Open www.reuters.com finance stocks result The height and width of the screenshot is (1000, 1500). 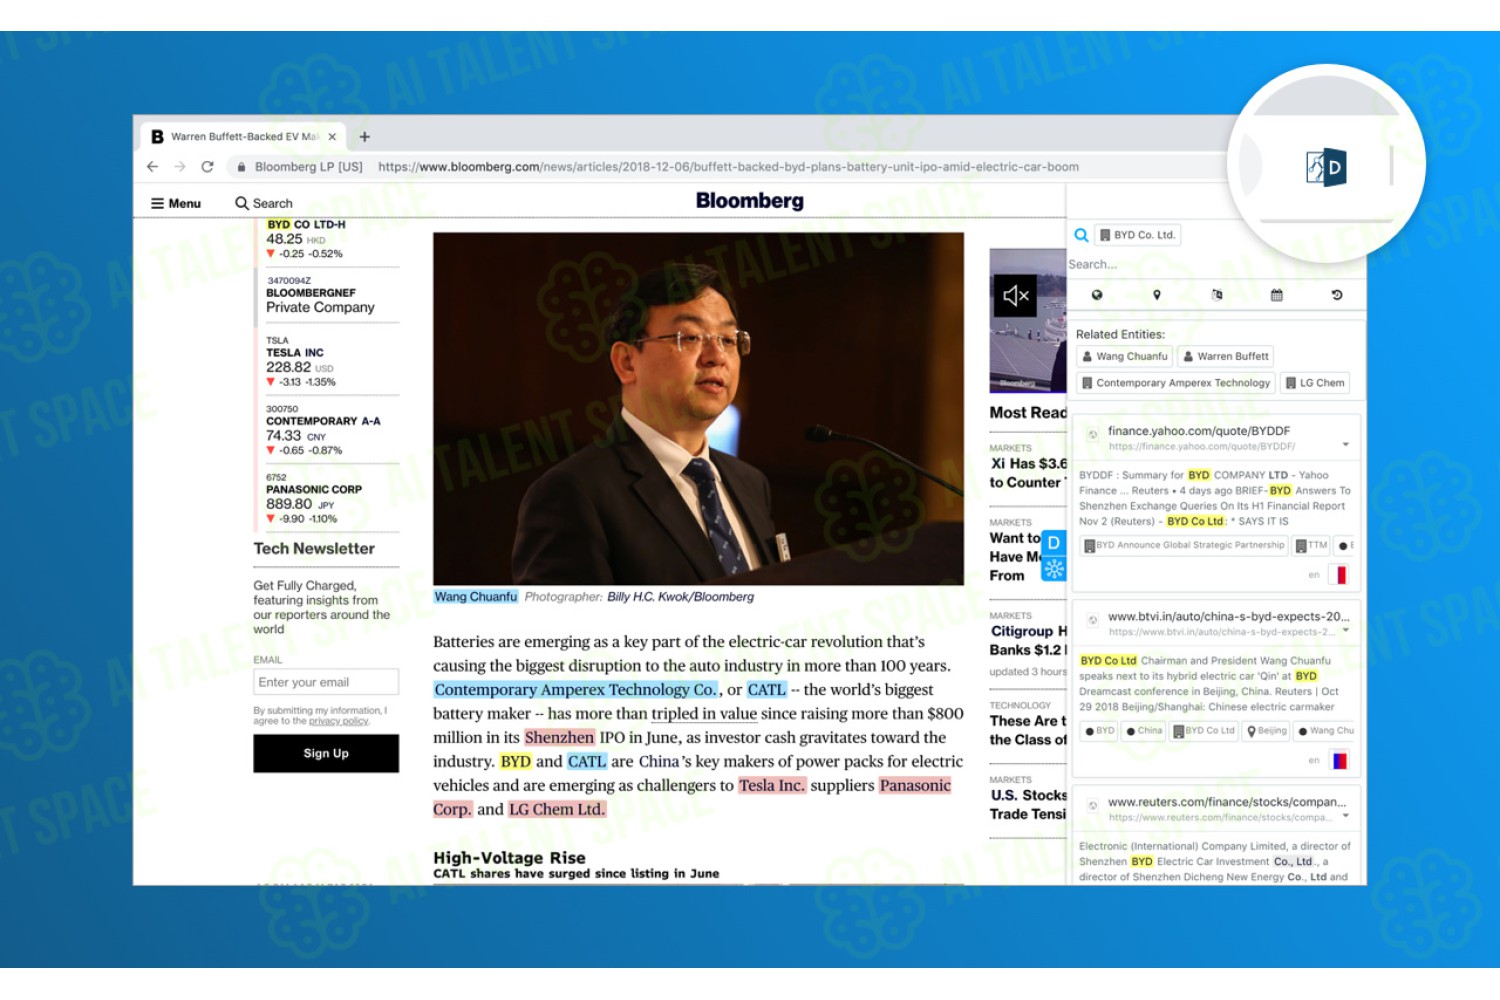click(1227, 802)
